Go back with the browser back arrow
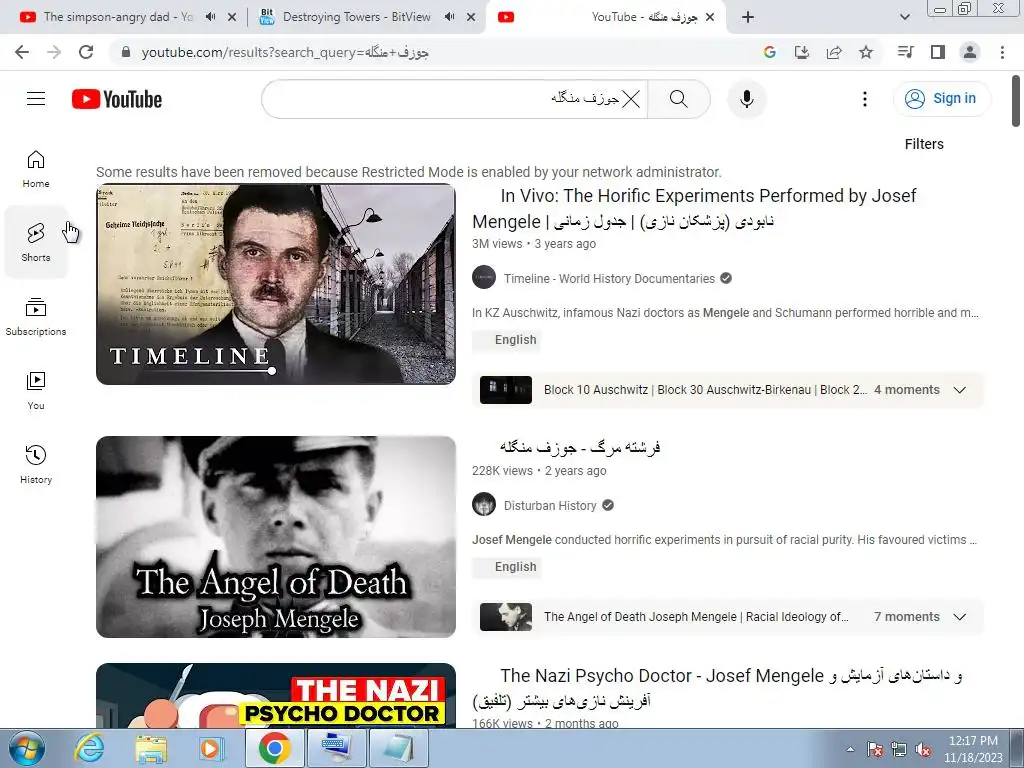Screen dimensions: 1024x768 coord(22,52)
